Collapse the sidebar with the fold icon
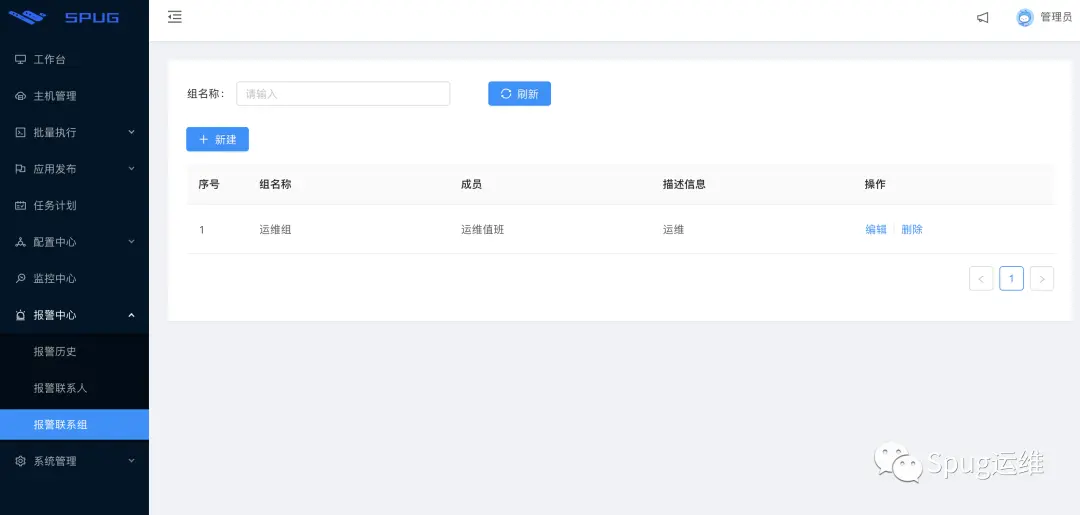The image size is (1080, 515). [x=175, y=17]
